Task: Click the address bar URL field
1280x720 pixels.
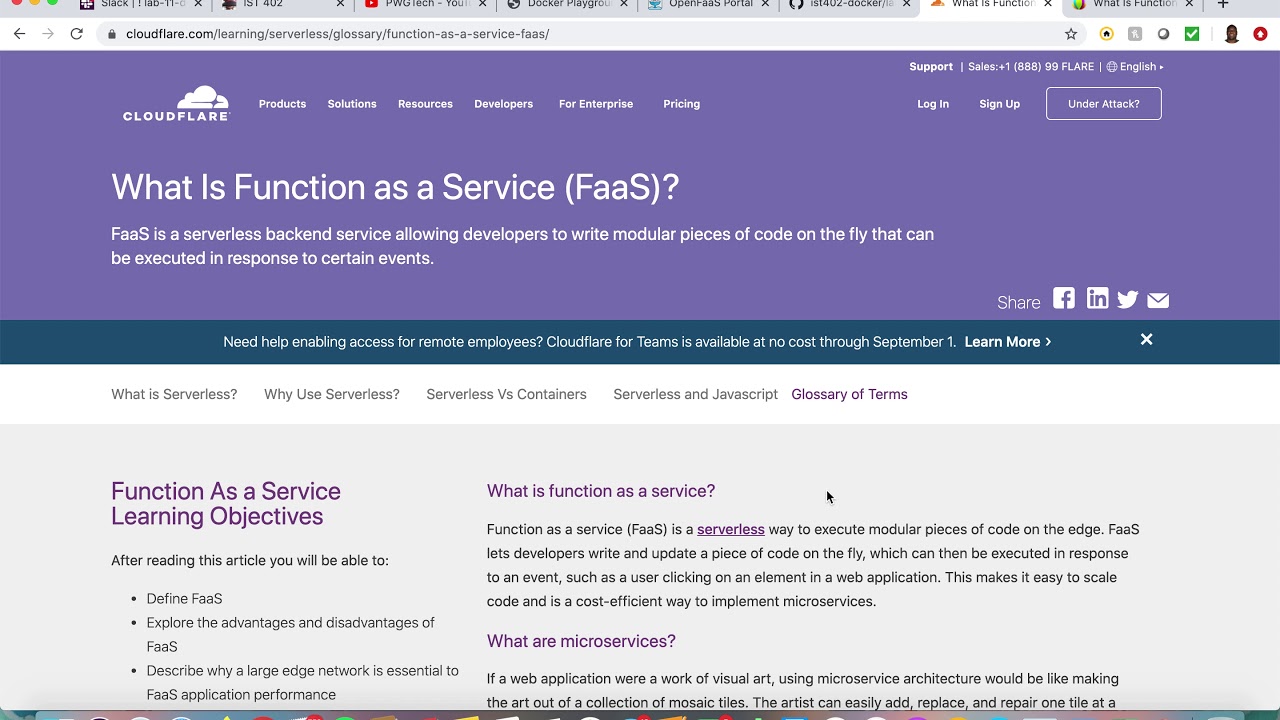Action: (x=580, y=34)
